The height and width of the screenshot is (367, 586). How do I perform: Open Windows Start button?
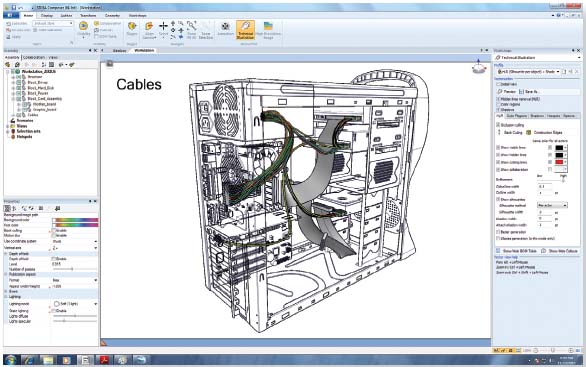coord(10,360)
